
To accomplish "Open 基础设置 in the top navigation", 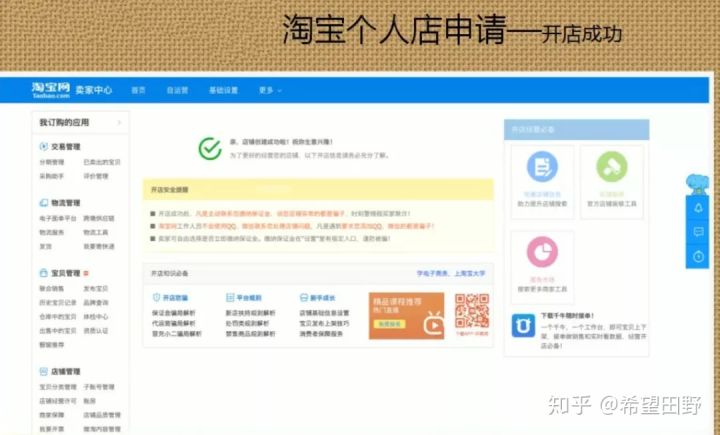I will click(x=223, y=90).
